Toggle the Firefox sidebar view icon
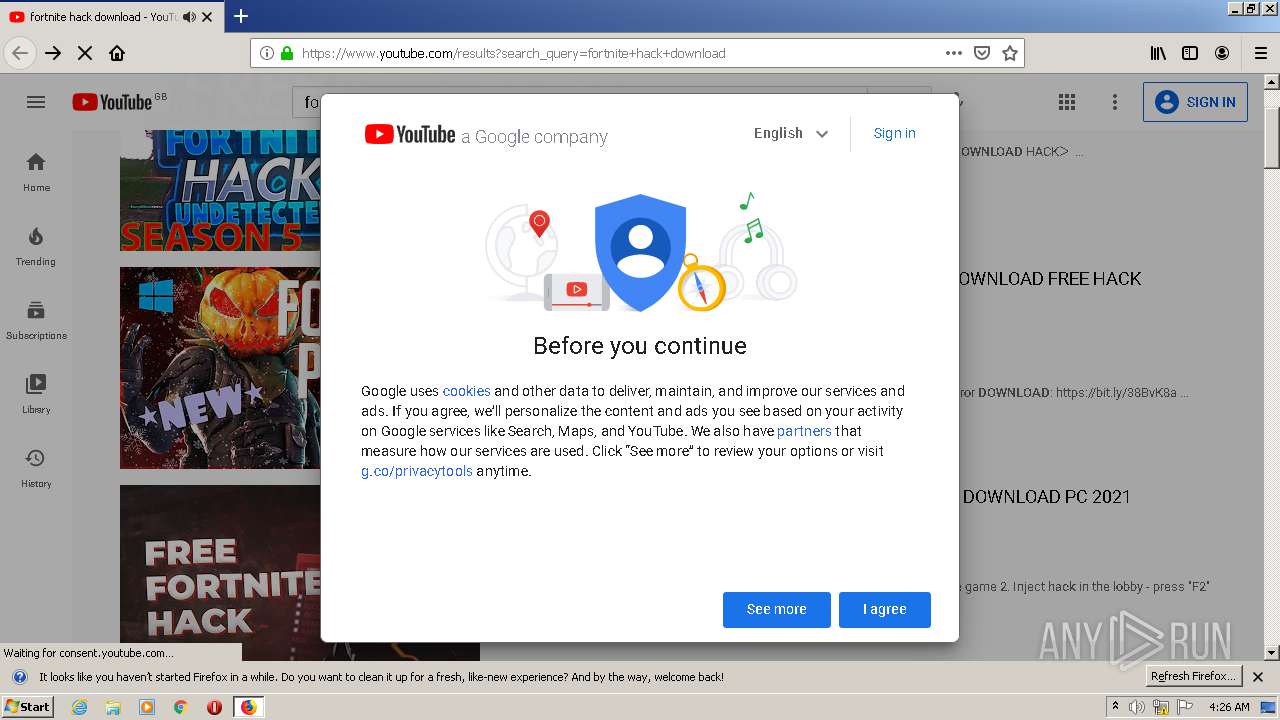 coord(1190,53)
